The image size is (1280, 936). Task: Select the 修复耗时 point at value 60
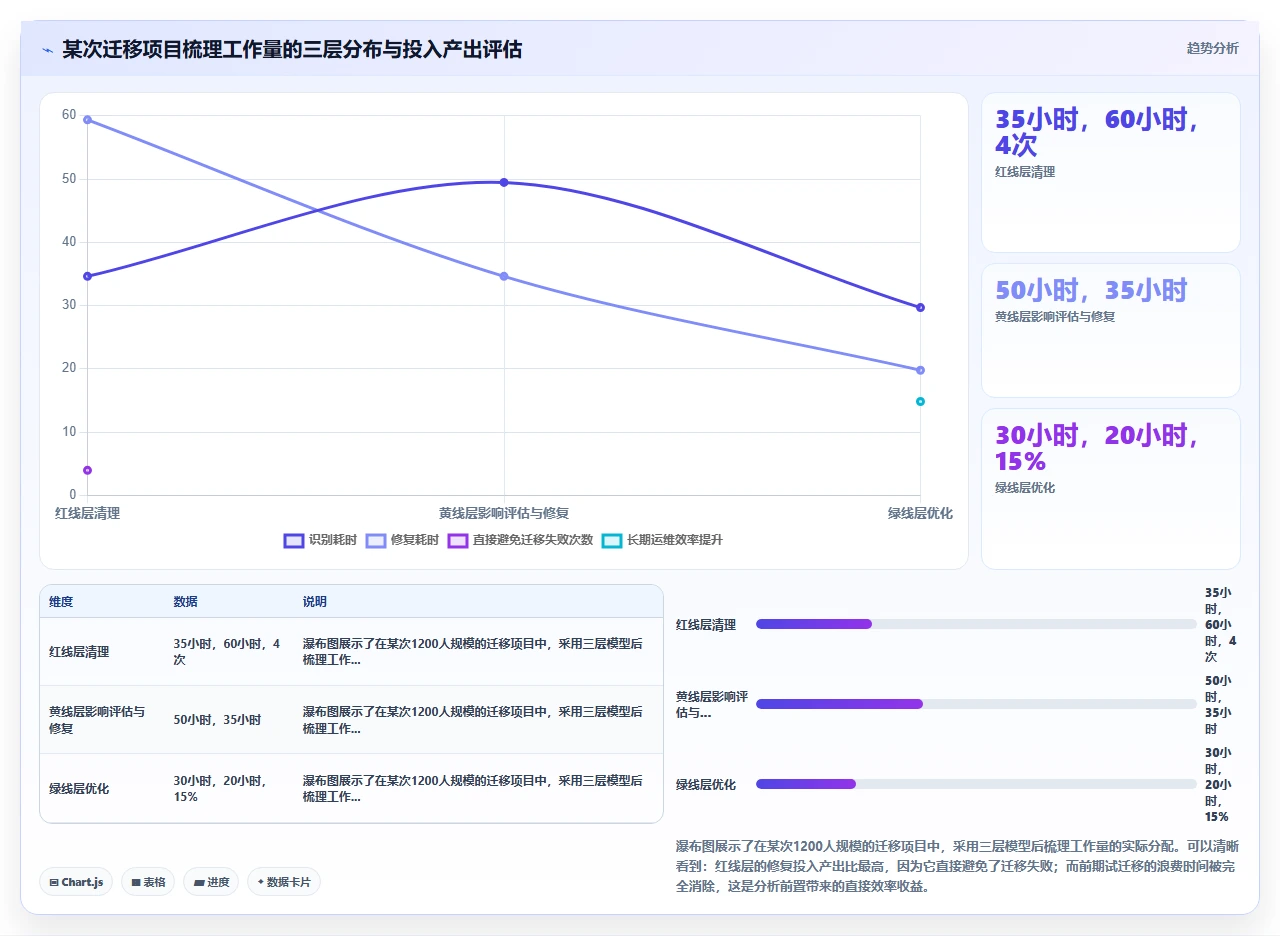(x=88, y=120)
